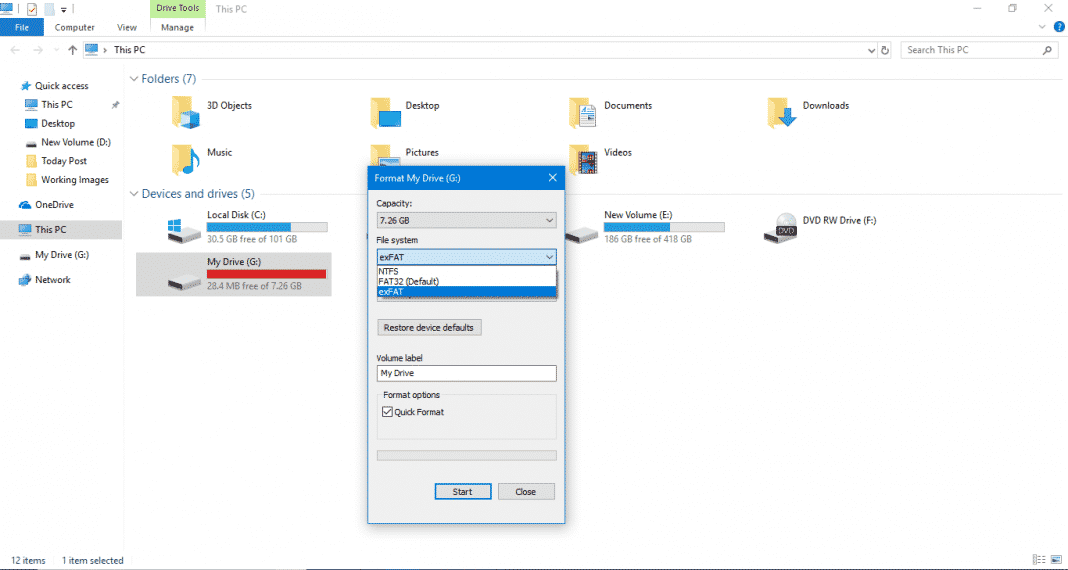
Task: Click the Music folder icon
Action: tap(185, 158)
